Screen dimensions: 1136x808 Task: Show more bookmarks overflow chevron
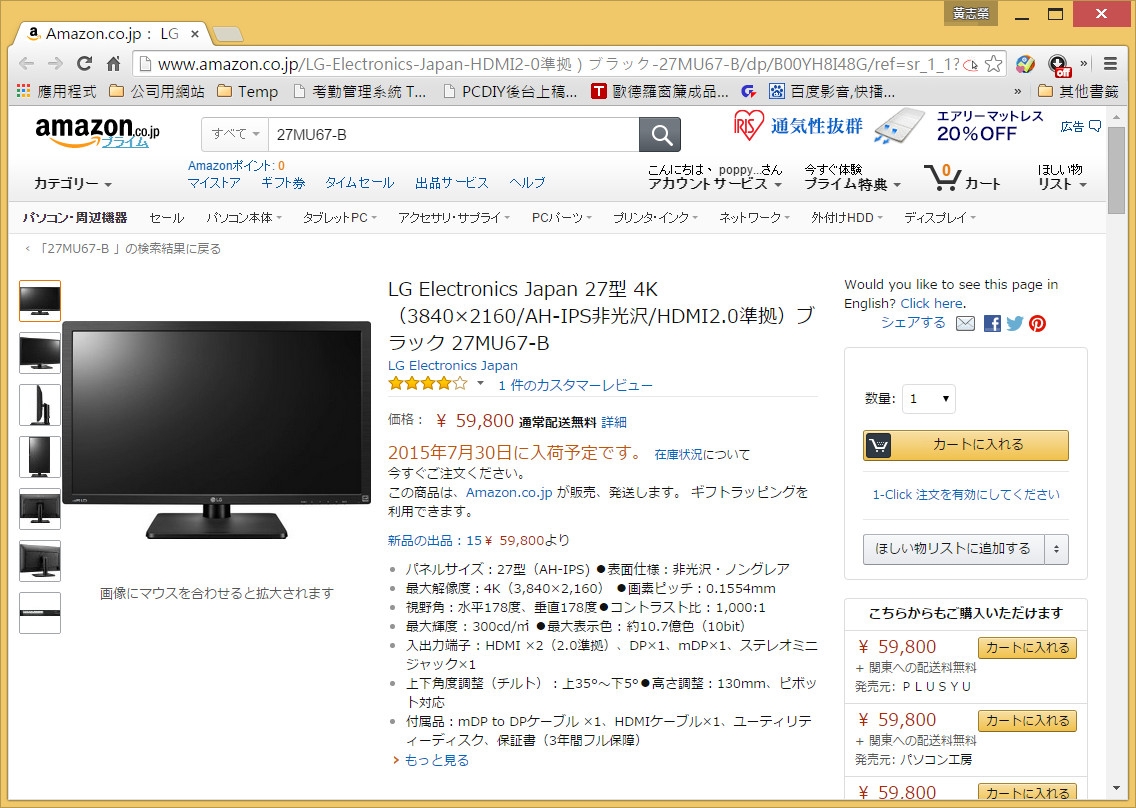(1017, 91)
